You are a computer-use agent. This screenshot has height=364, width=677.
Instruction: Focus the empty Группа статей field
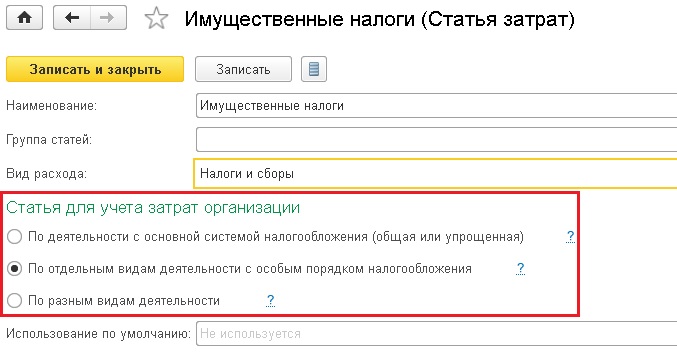[x=437, y=139]
